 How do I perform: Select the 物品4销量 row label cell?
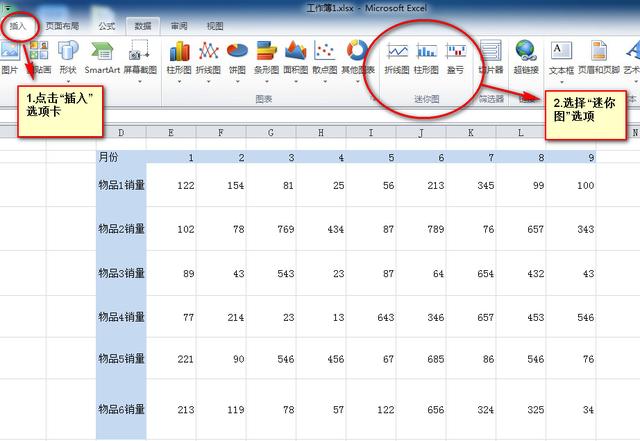pyautogui.click(x=121, y=317)
